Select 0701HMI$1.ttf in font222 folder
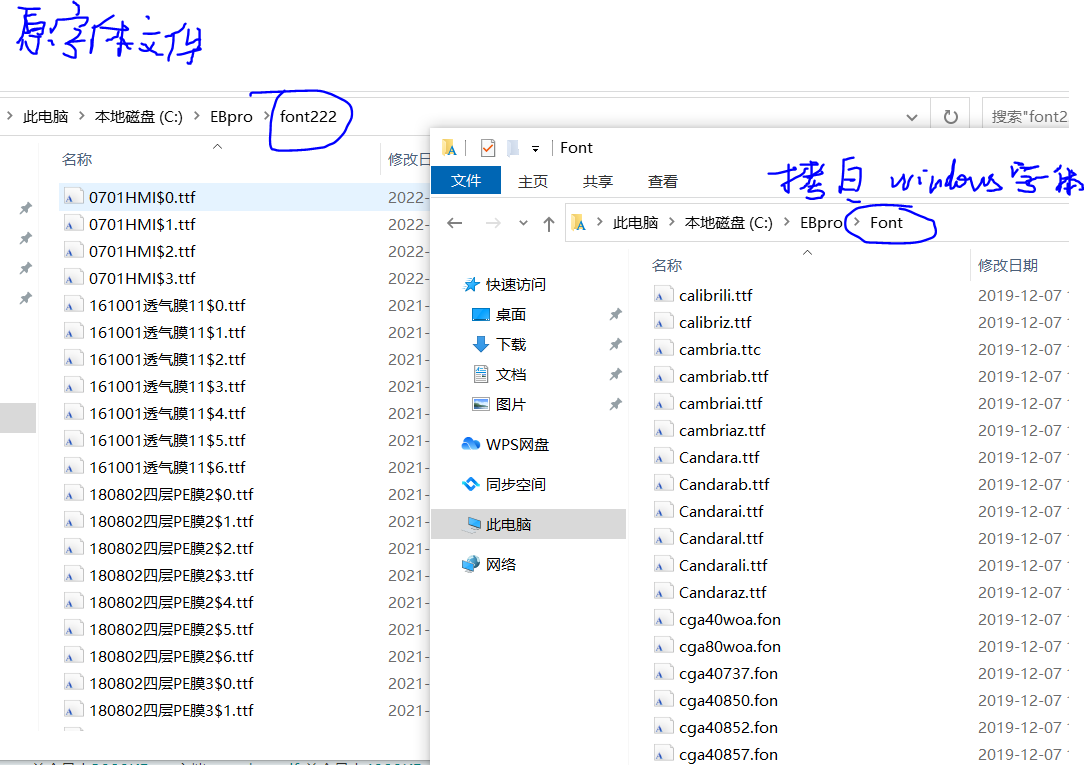The height and width of the screenshot is (765, 1084). [x=142, y=224]
